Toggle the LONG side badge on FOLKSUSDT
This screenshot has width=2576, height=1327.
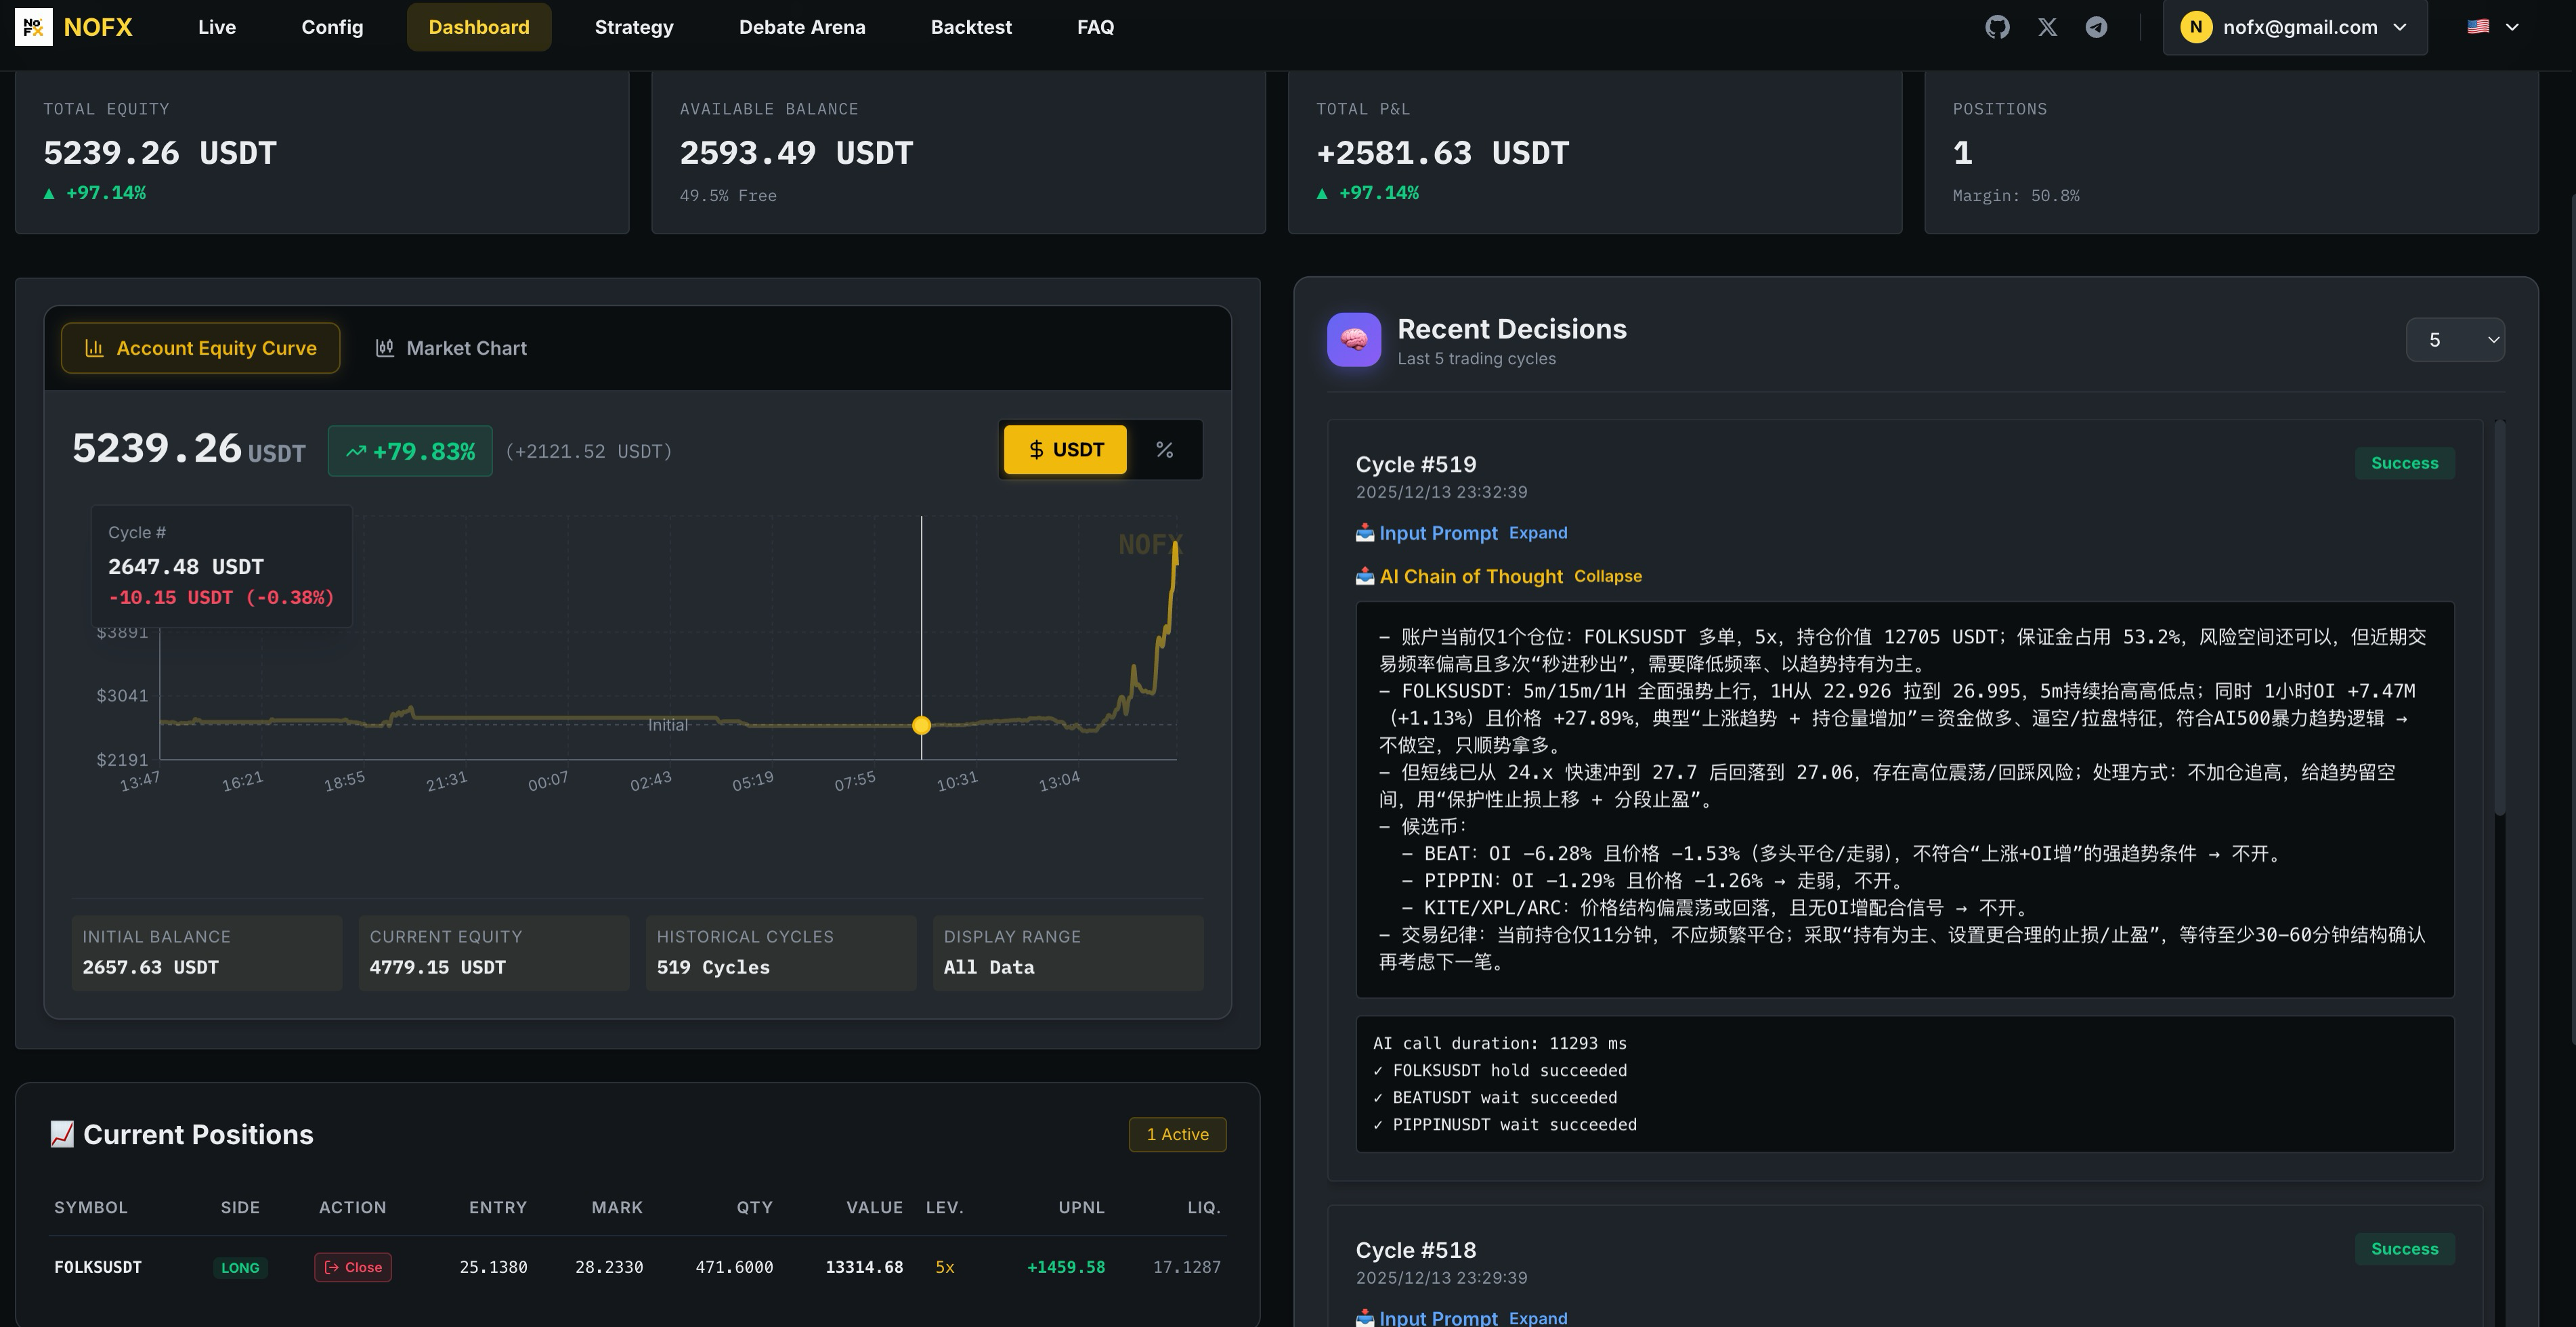pyautogui.click(x=240, y=1267)
